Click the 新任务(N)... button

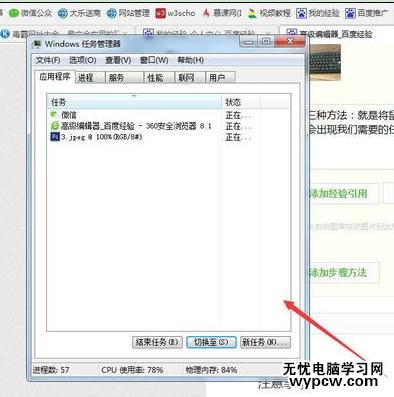[265, 342]
